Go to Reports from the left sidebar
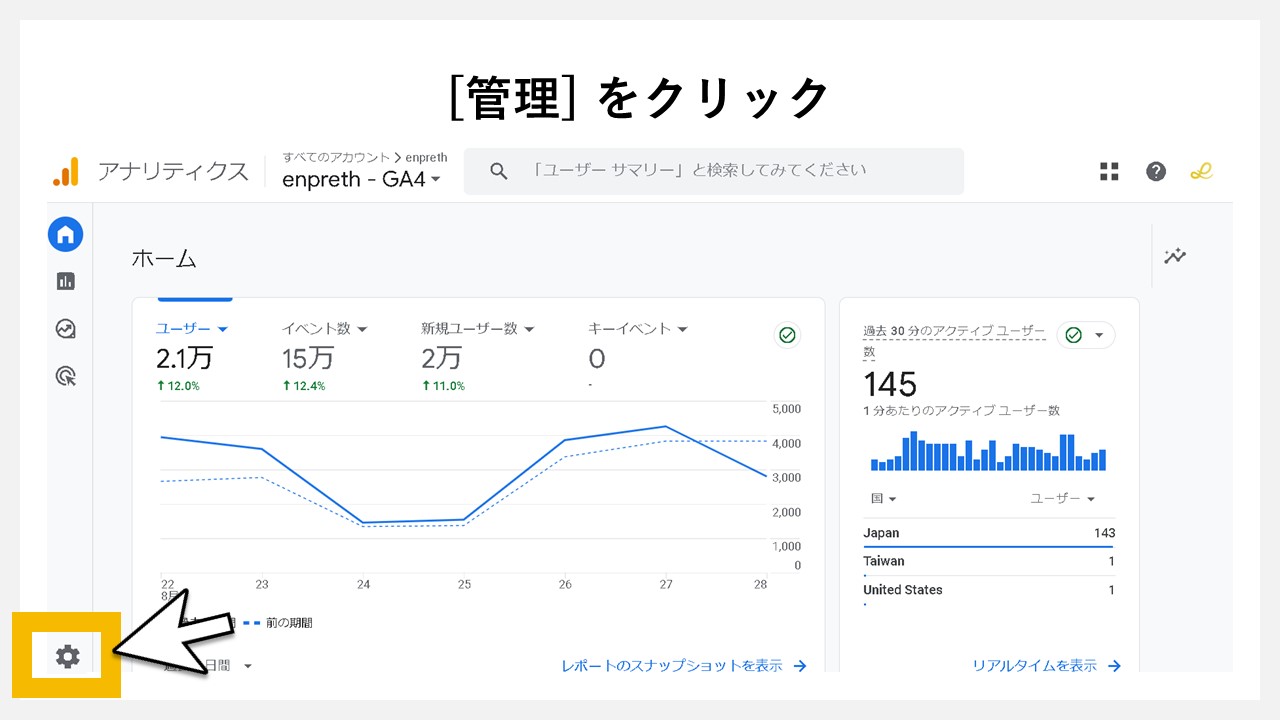The image size is (1280, 720). [x=66, y=281]
